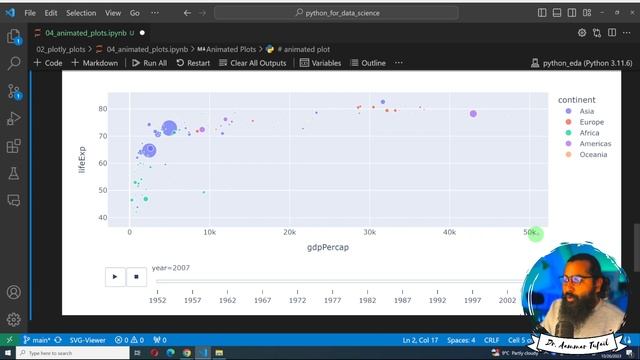Viewport: 640px width, 360px height.
Task: Open More Actions ellipsis in editor title
Action: pos(627,33)
